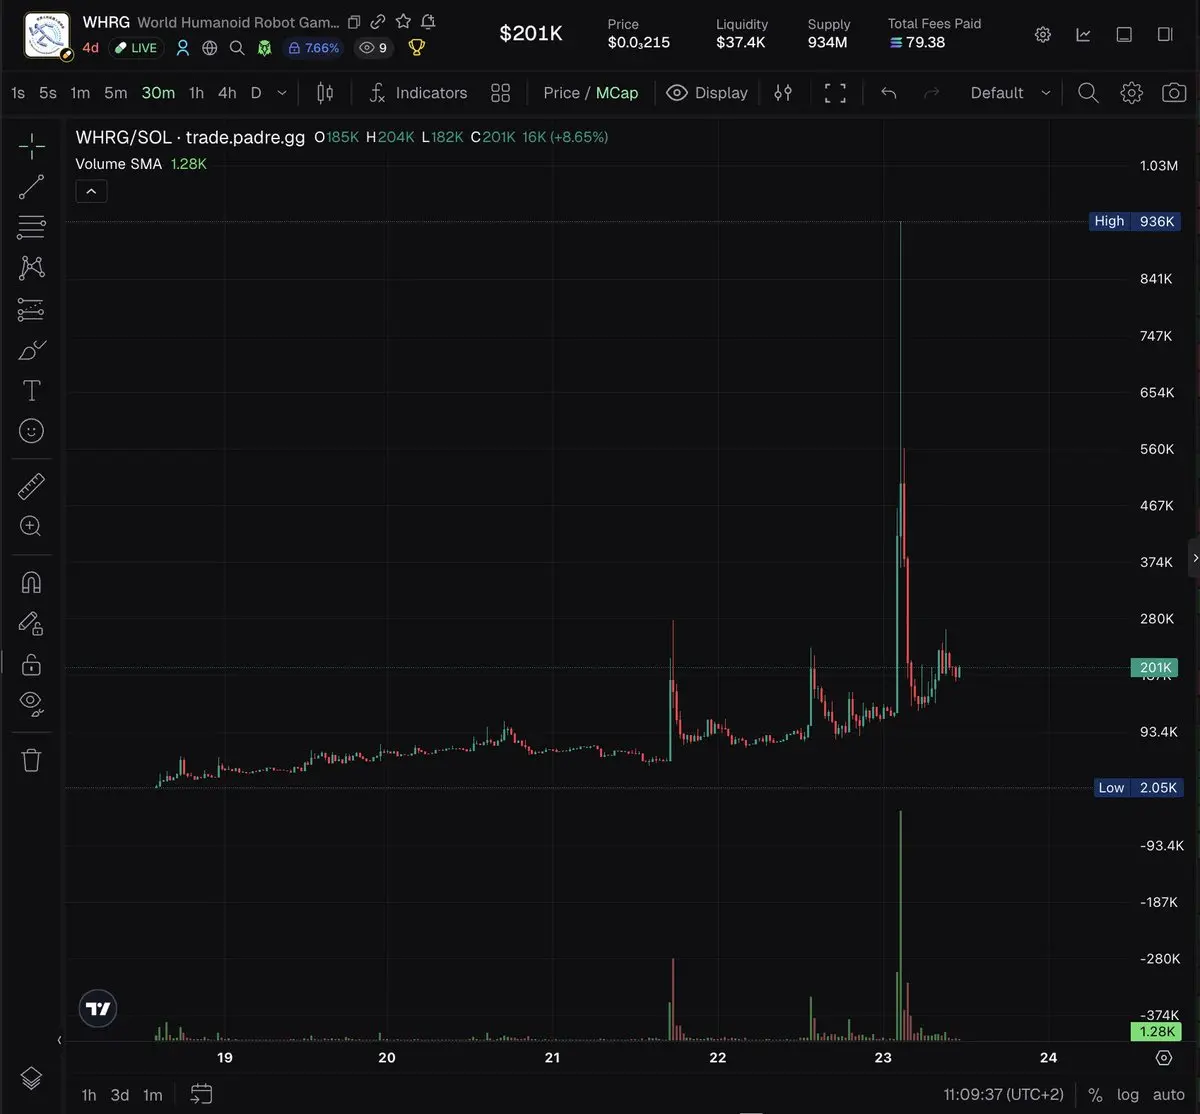Viewport: 1200px width, 1114px height.
Task: Click the LIVE pill badge
Action: (136, 47)
